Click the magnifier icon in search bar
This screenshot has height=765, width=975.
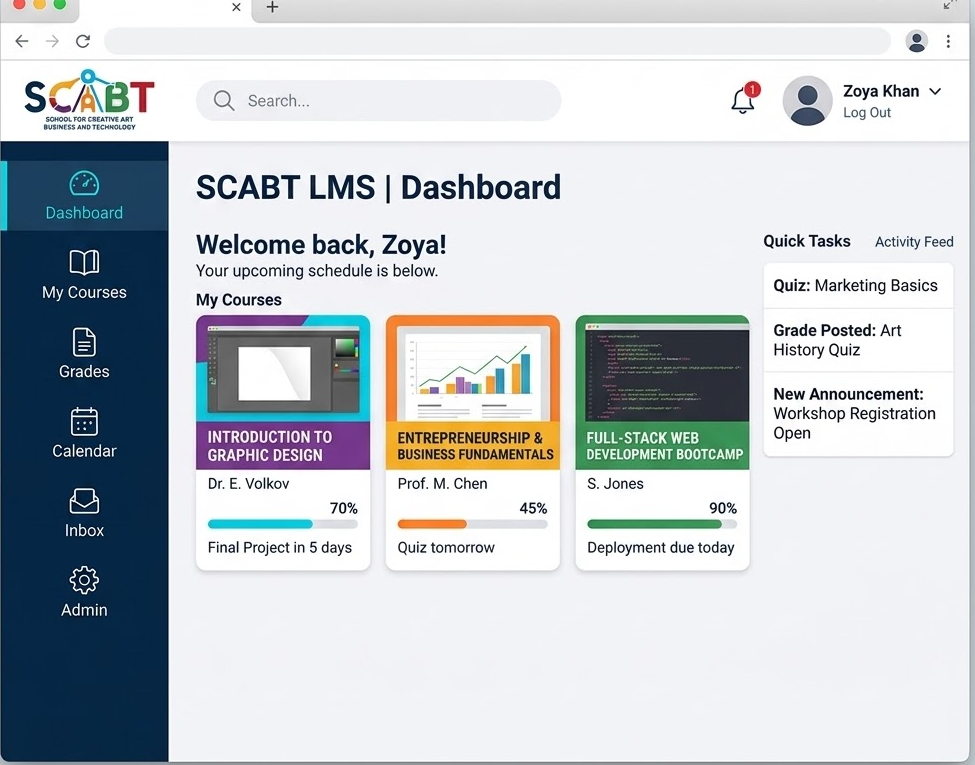(223, 101)
